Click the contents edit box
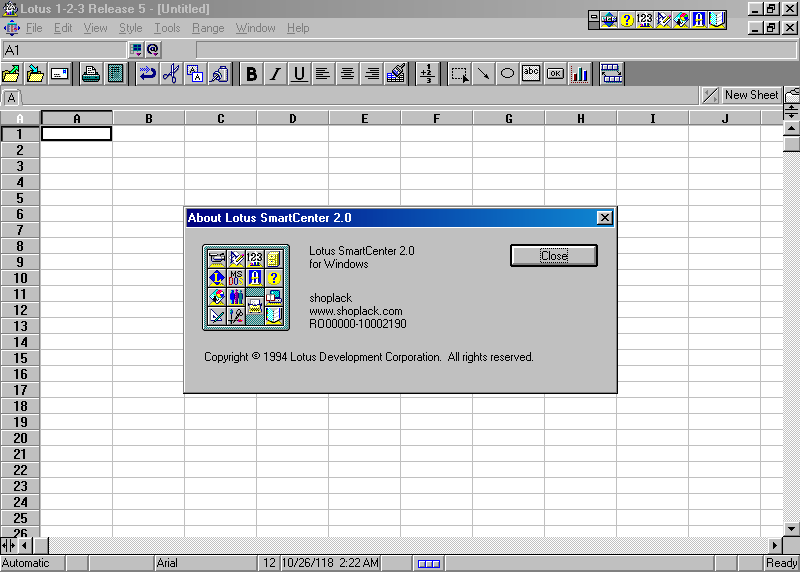This screenshot has width=800, height=572. [x=496, y=50]
